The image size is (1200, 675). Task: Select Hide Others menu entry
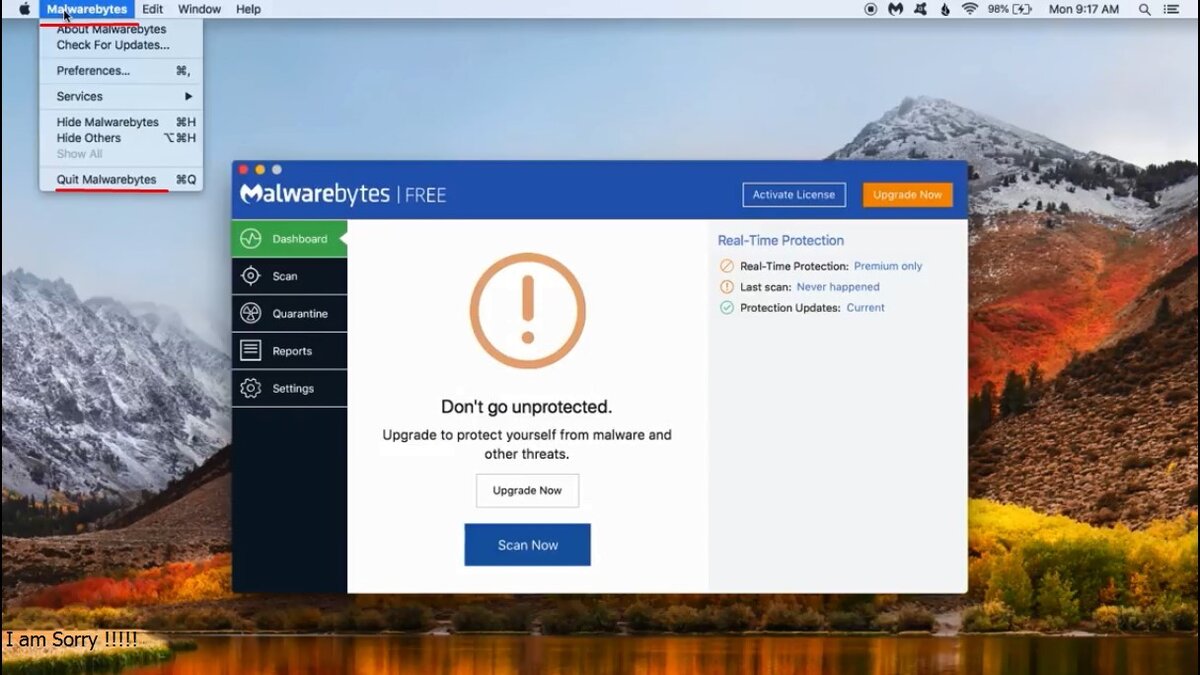click(x=121, y=138)
